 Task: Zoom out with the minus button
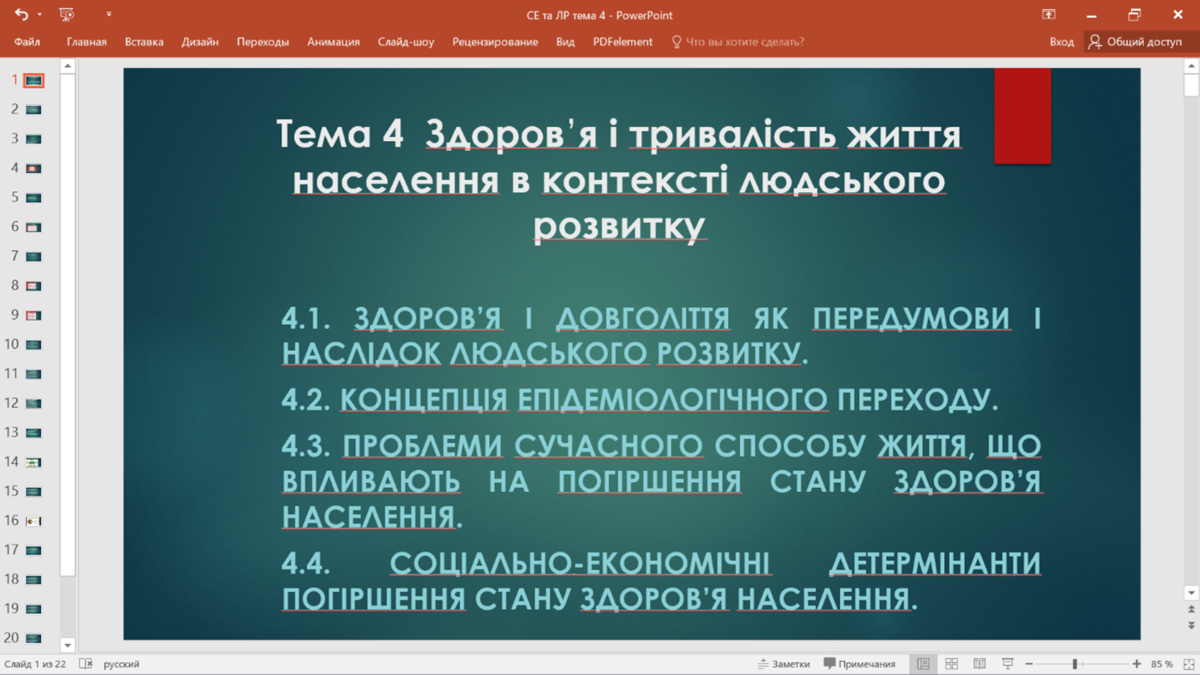pos(1029,664)
